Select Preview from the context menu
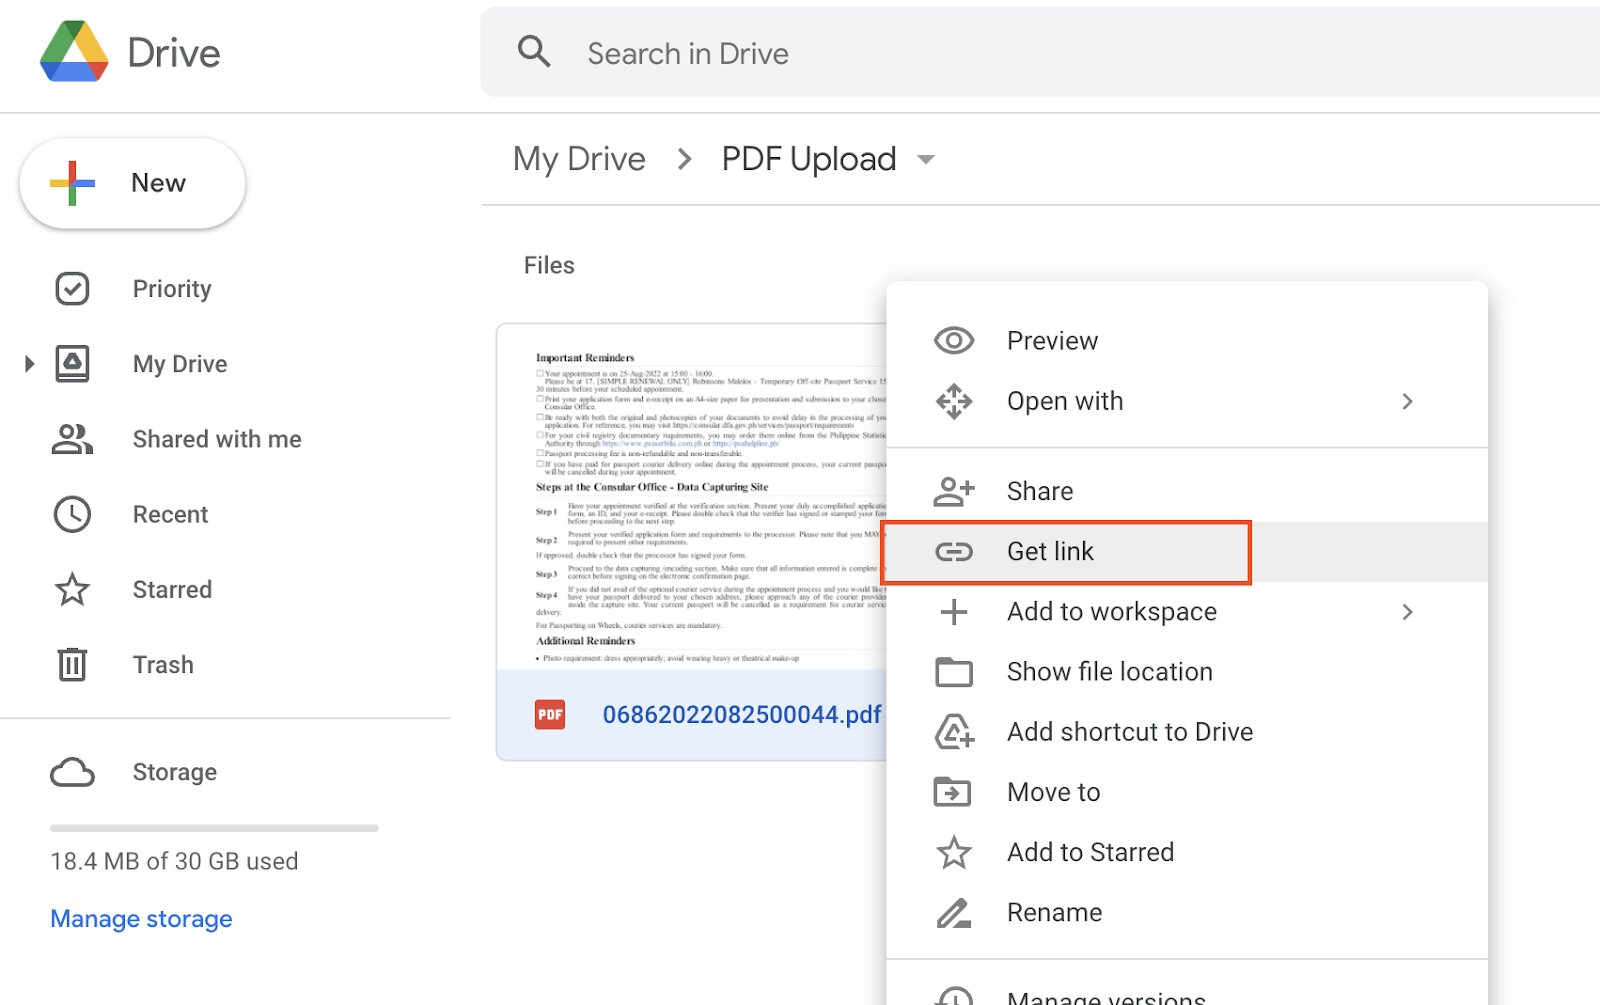The height and width of the screenshot is (1005, 1600). pyautogui.click(x=1052, y=341)
